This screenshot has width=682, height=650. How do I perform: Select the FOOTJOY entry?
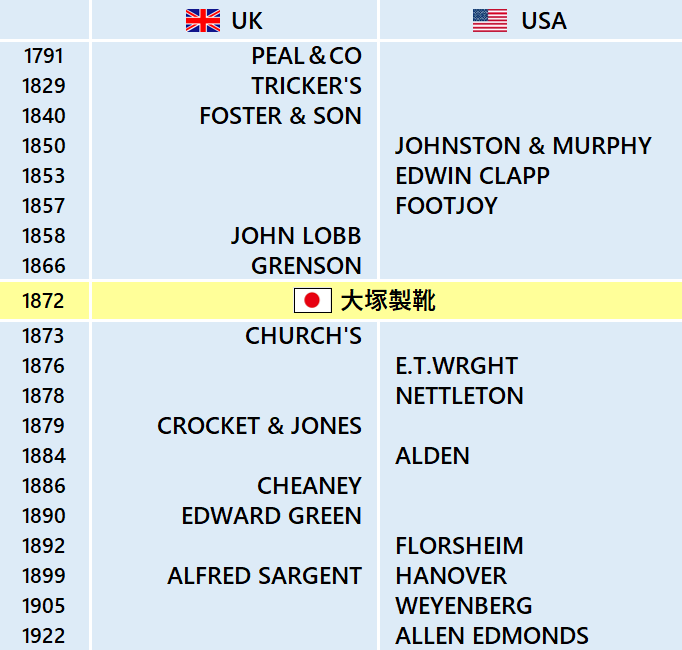pos(446,206)
